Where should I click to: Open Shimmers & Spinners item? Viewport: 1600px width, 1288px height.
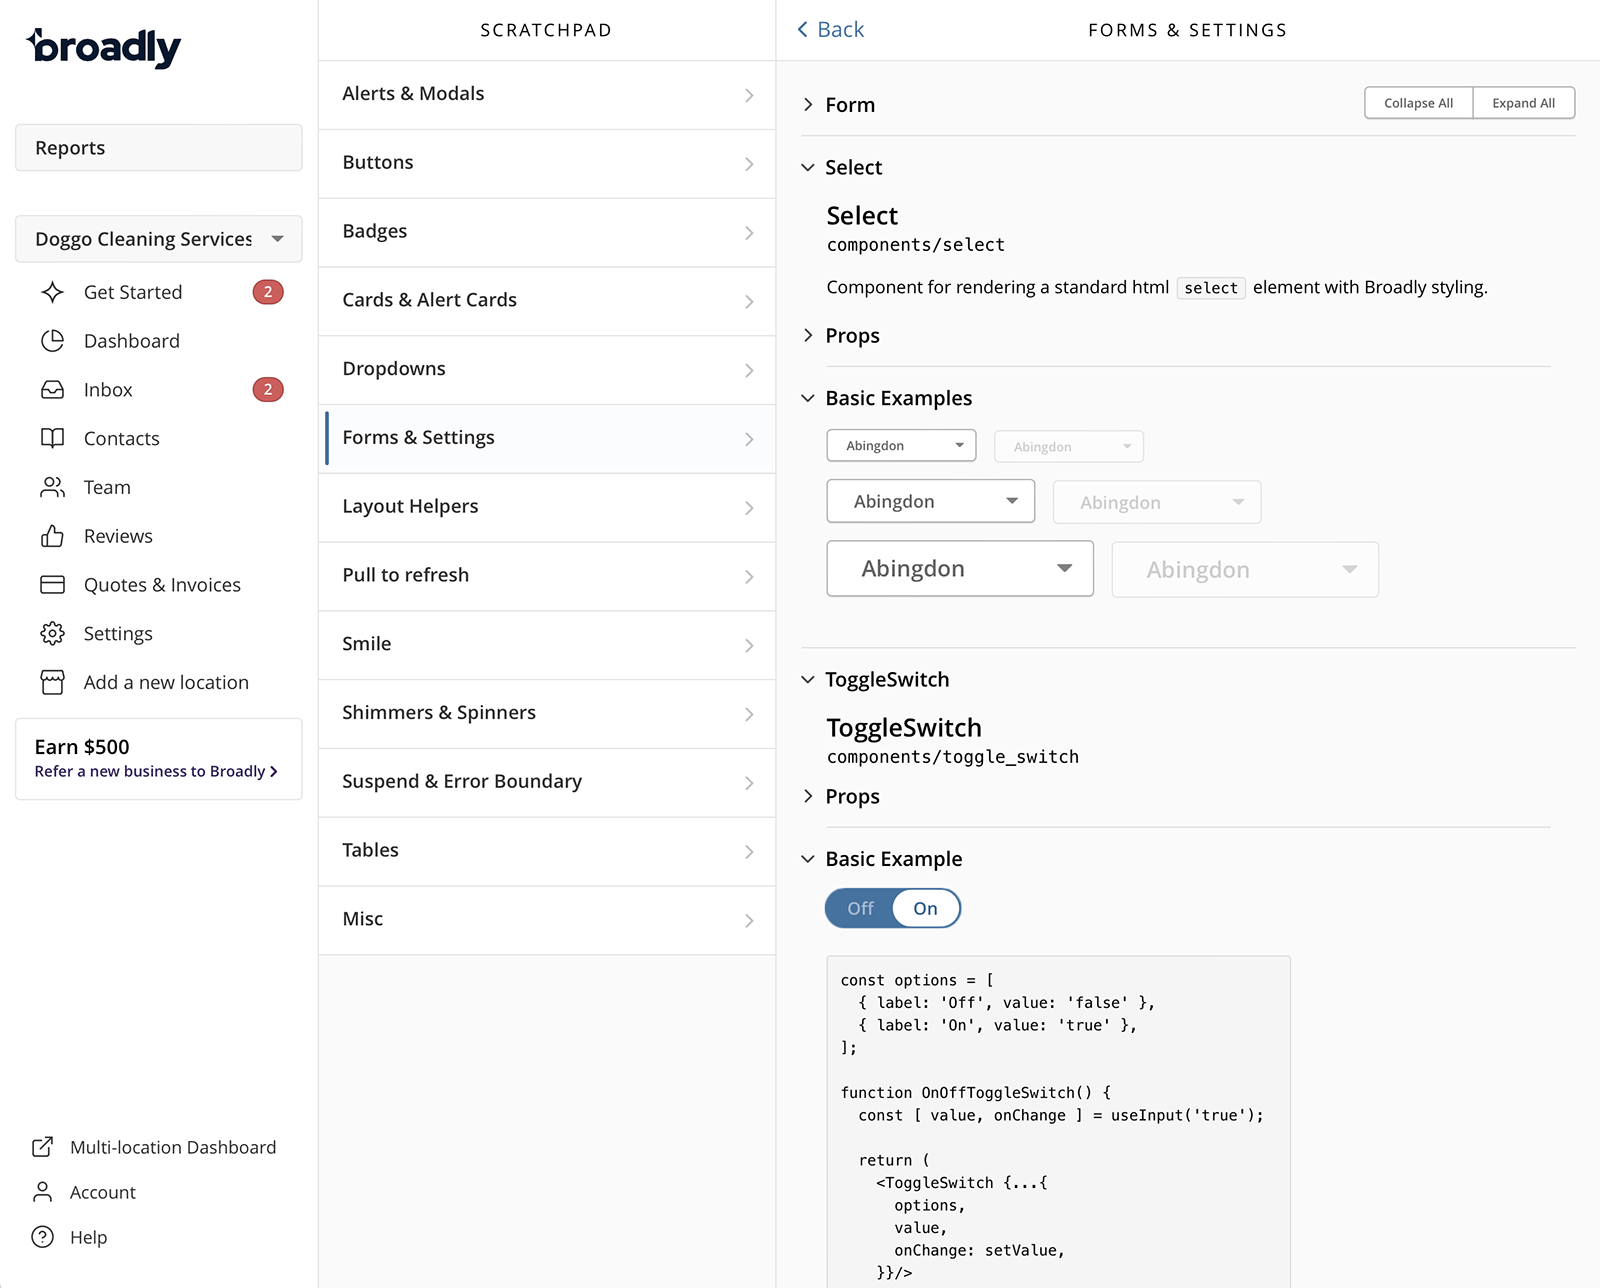pyautogui.click(x=547, y=714)
